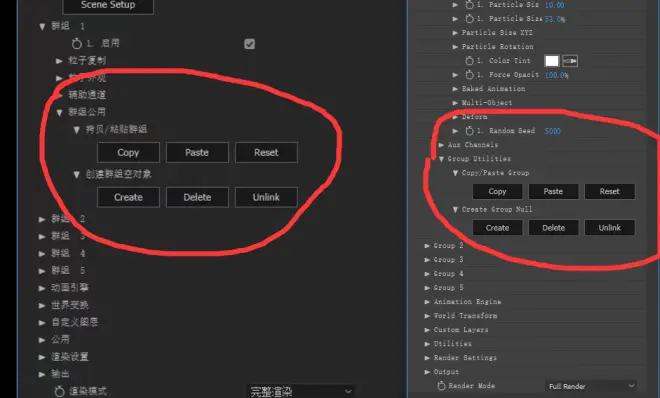Expand the 公用 section

(x=42, y=340)
